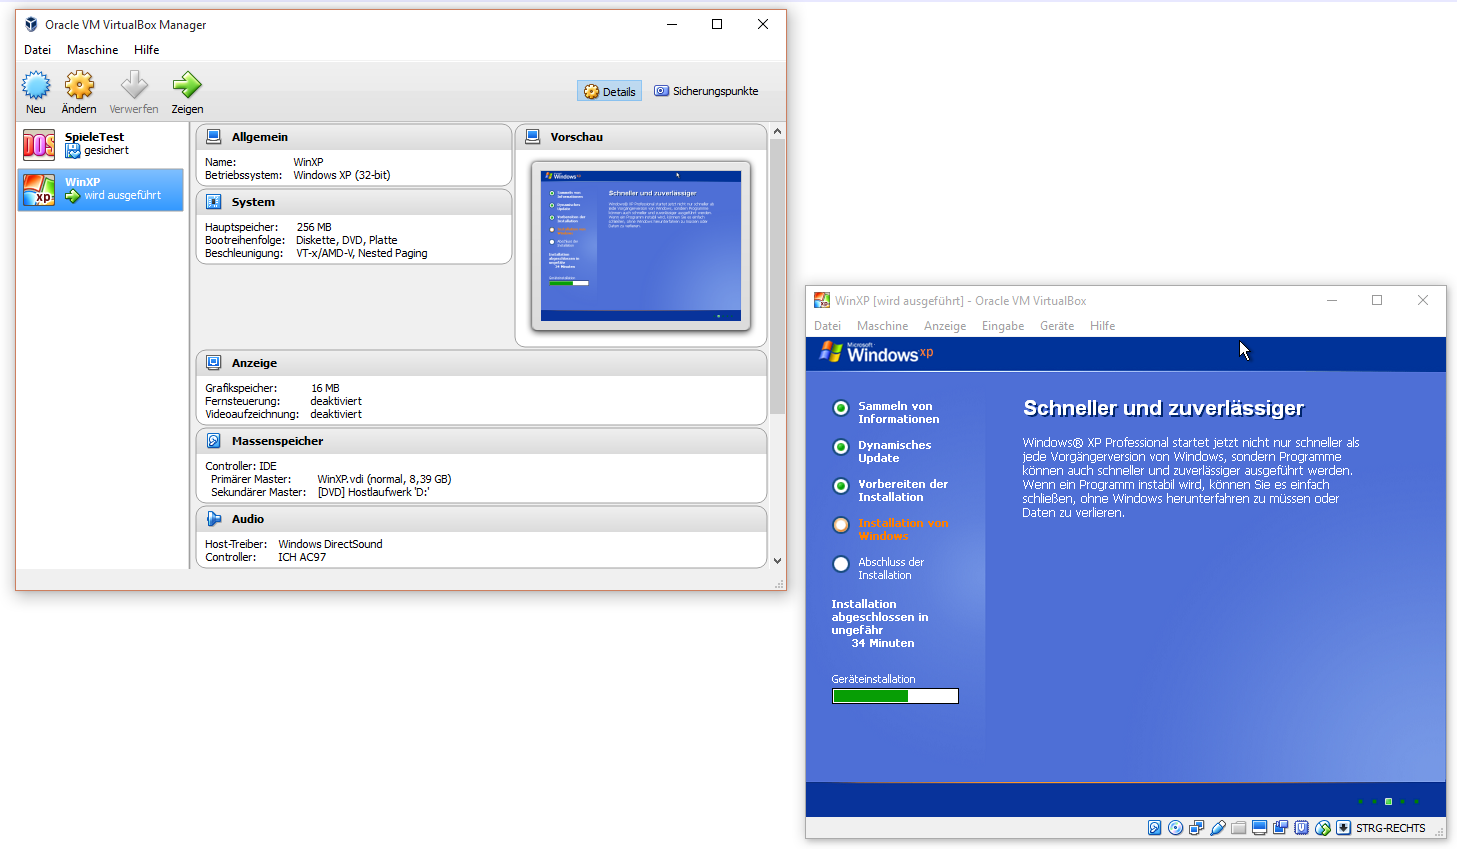Click the Neu toolbar icon
1457x849 pixels.
(x=36, y=87)
